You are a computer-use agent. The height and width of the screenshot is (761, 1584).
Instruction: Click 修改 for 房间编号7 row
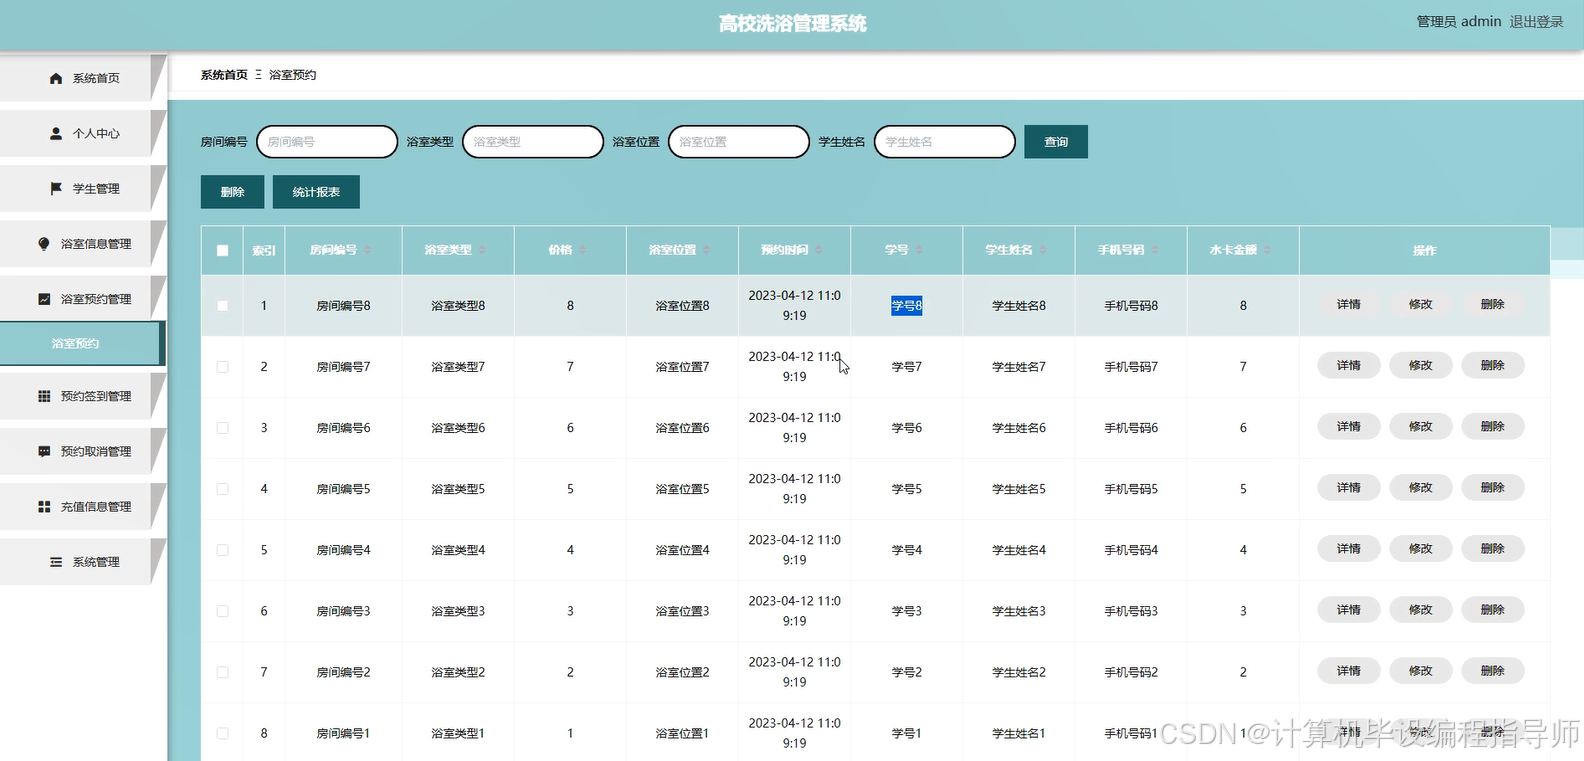[x=1421, y=365]
